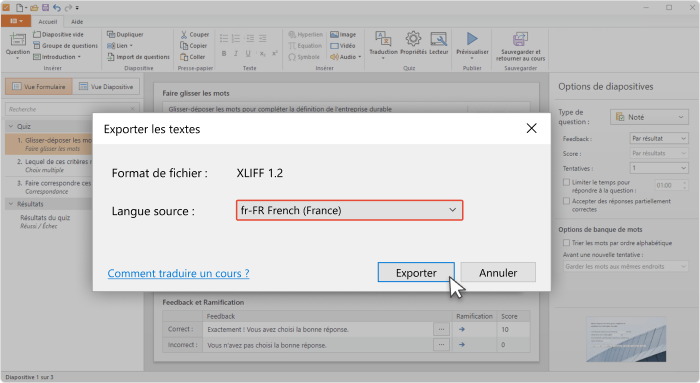Switch to Vue Diapositive tab
The image size is (700, 383).
106,87
